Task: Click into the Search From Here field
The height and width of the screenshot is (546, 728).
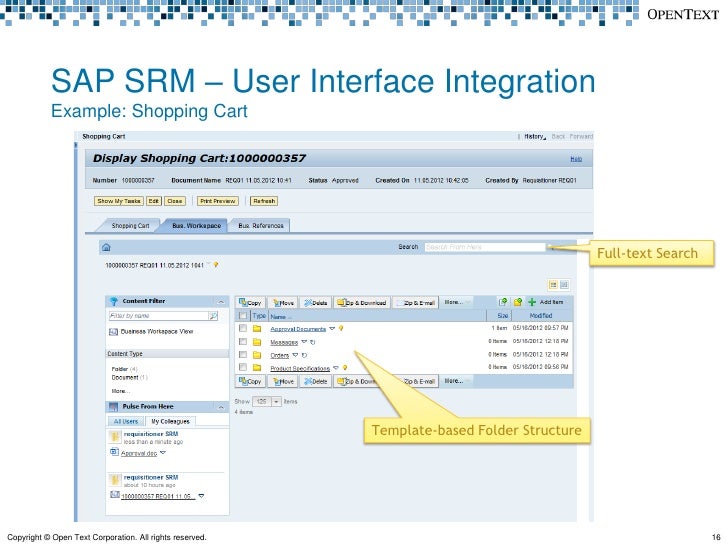Action: [485, 247]
